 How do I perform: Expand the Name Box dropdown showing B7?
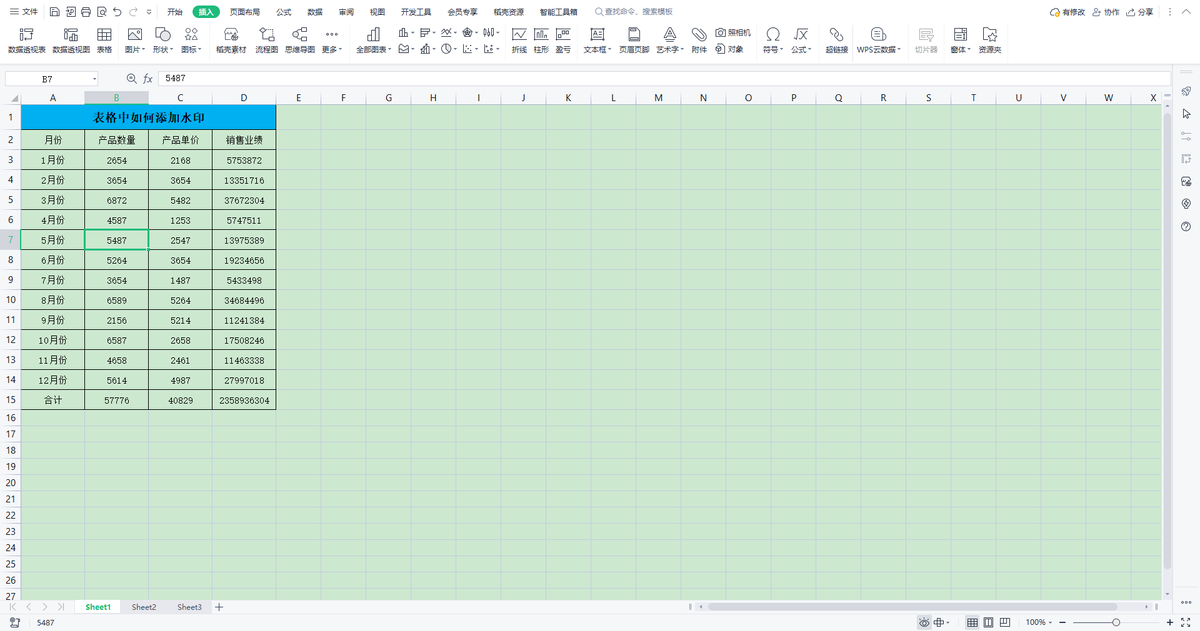[95, 78]
